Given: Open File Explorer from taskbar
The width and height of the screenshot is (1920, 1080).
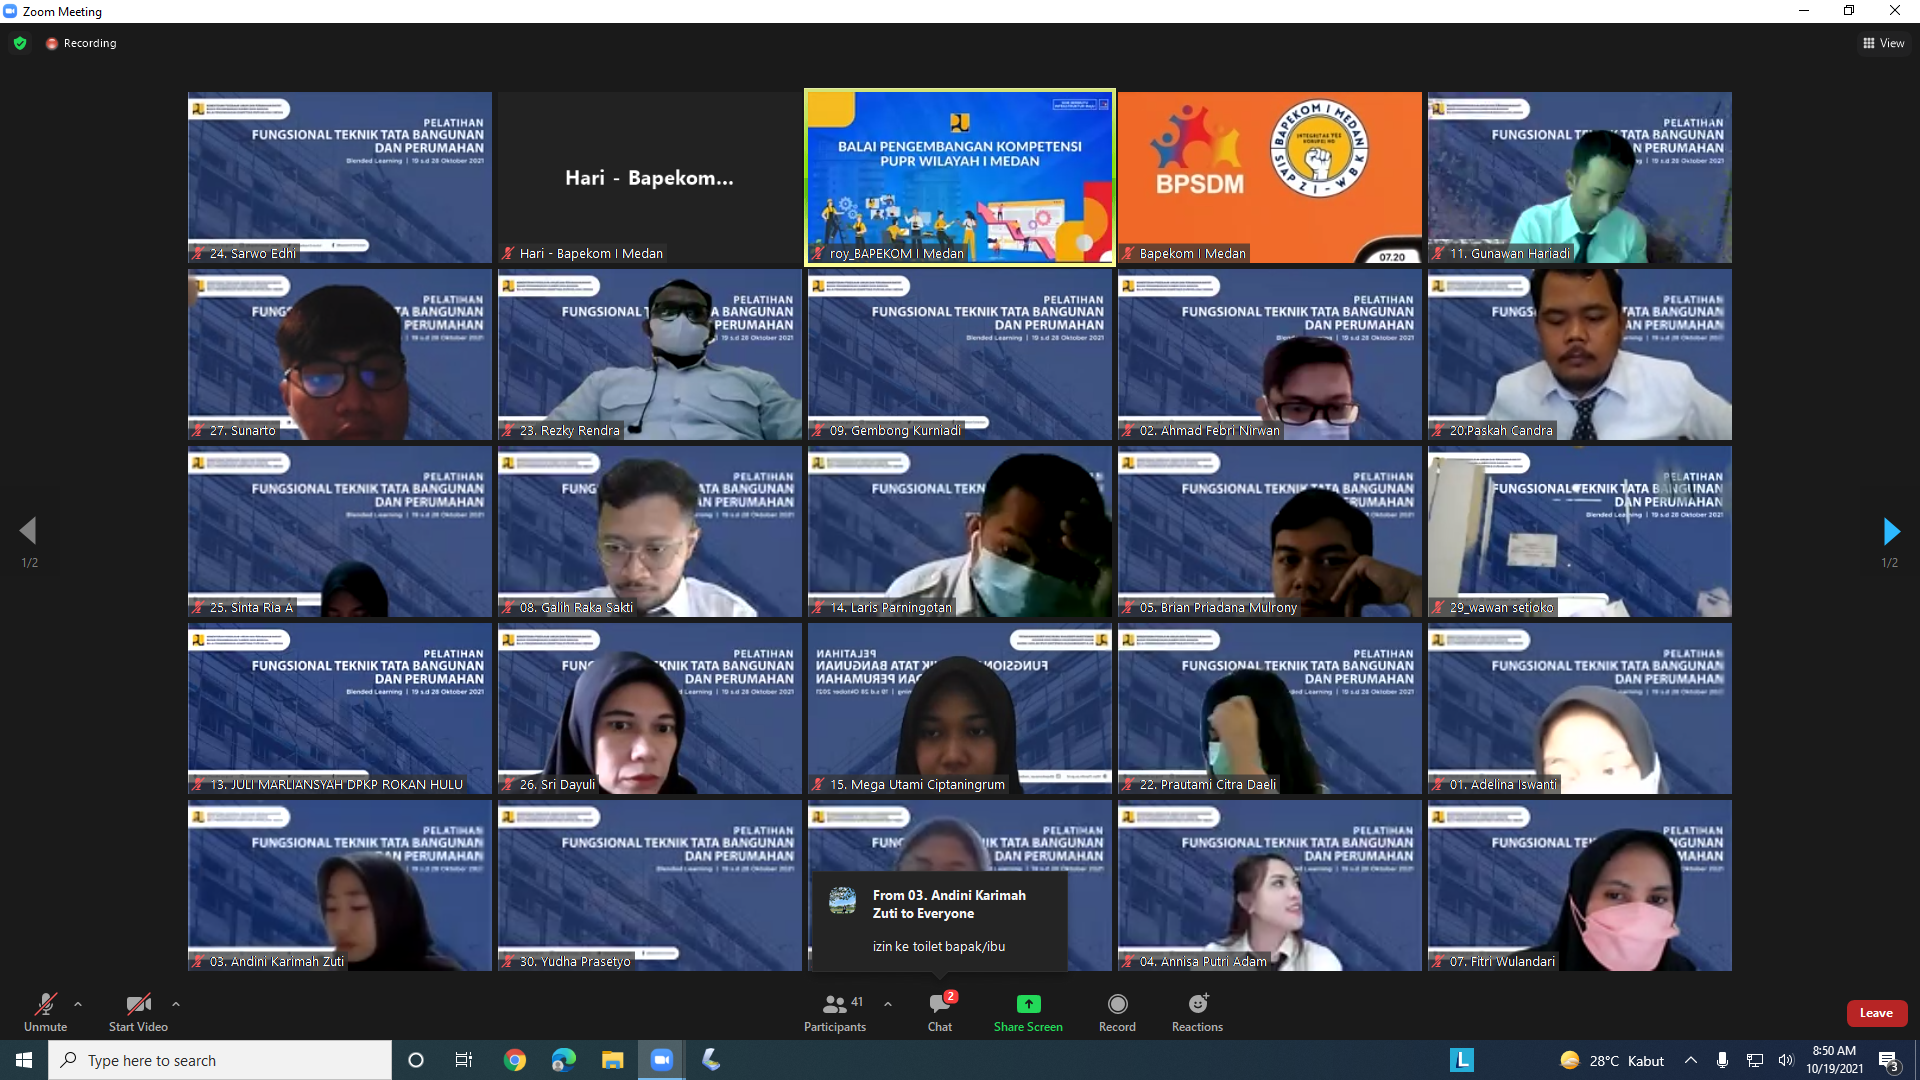Looking at the screenshot, I should [x=612, y=1060].
